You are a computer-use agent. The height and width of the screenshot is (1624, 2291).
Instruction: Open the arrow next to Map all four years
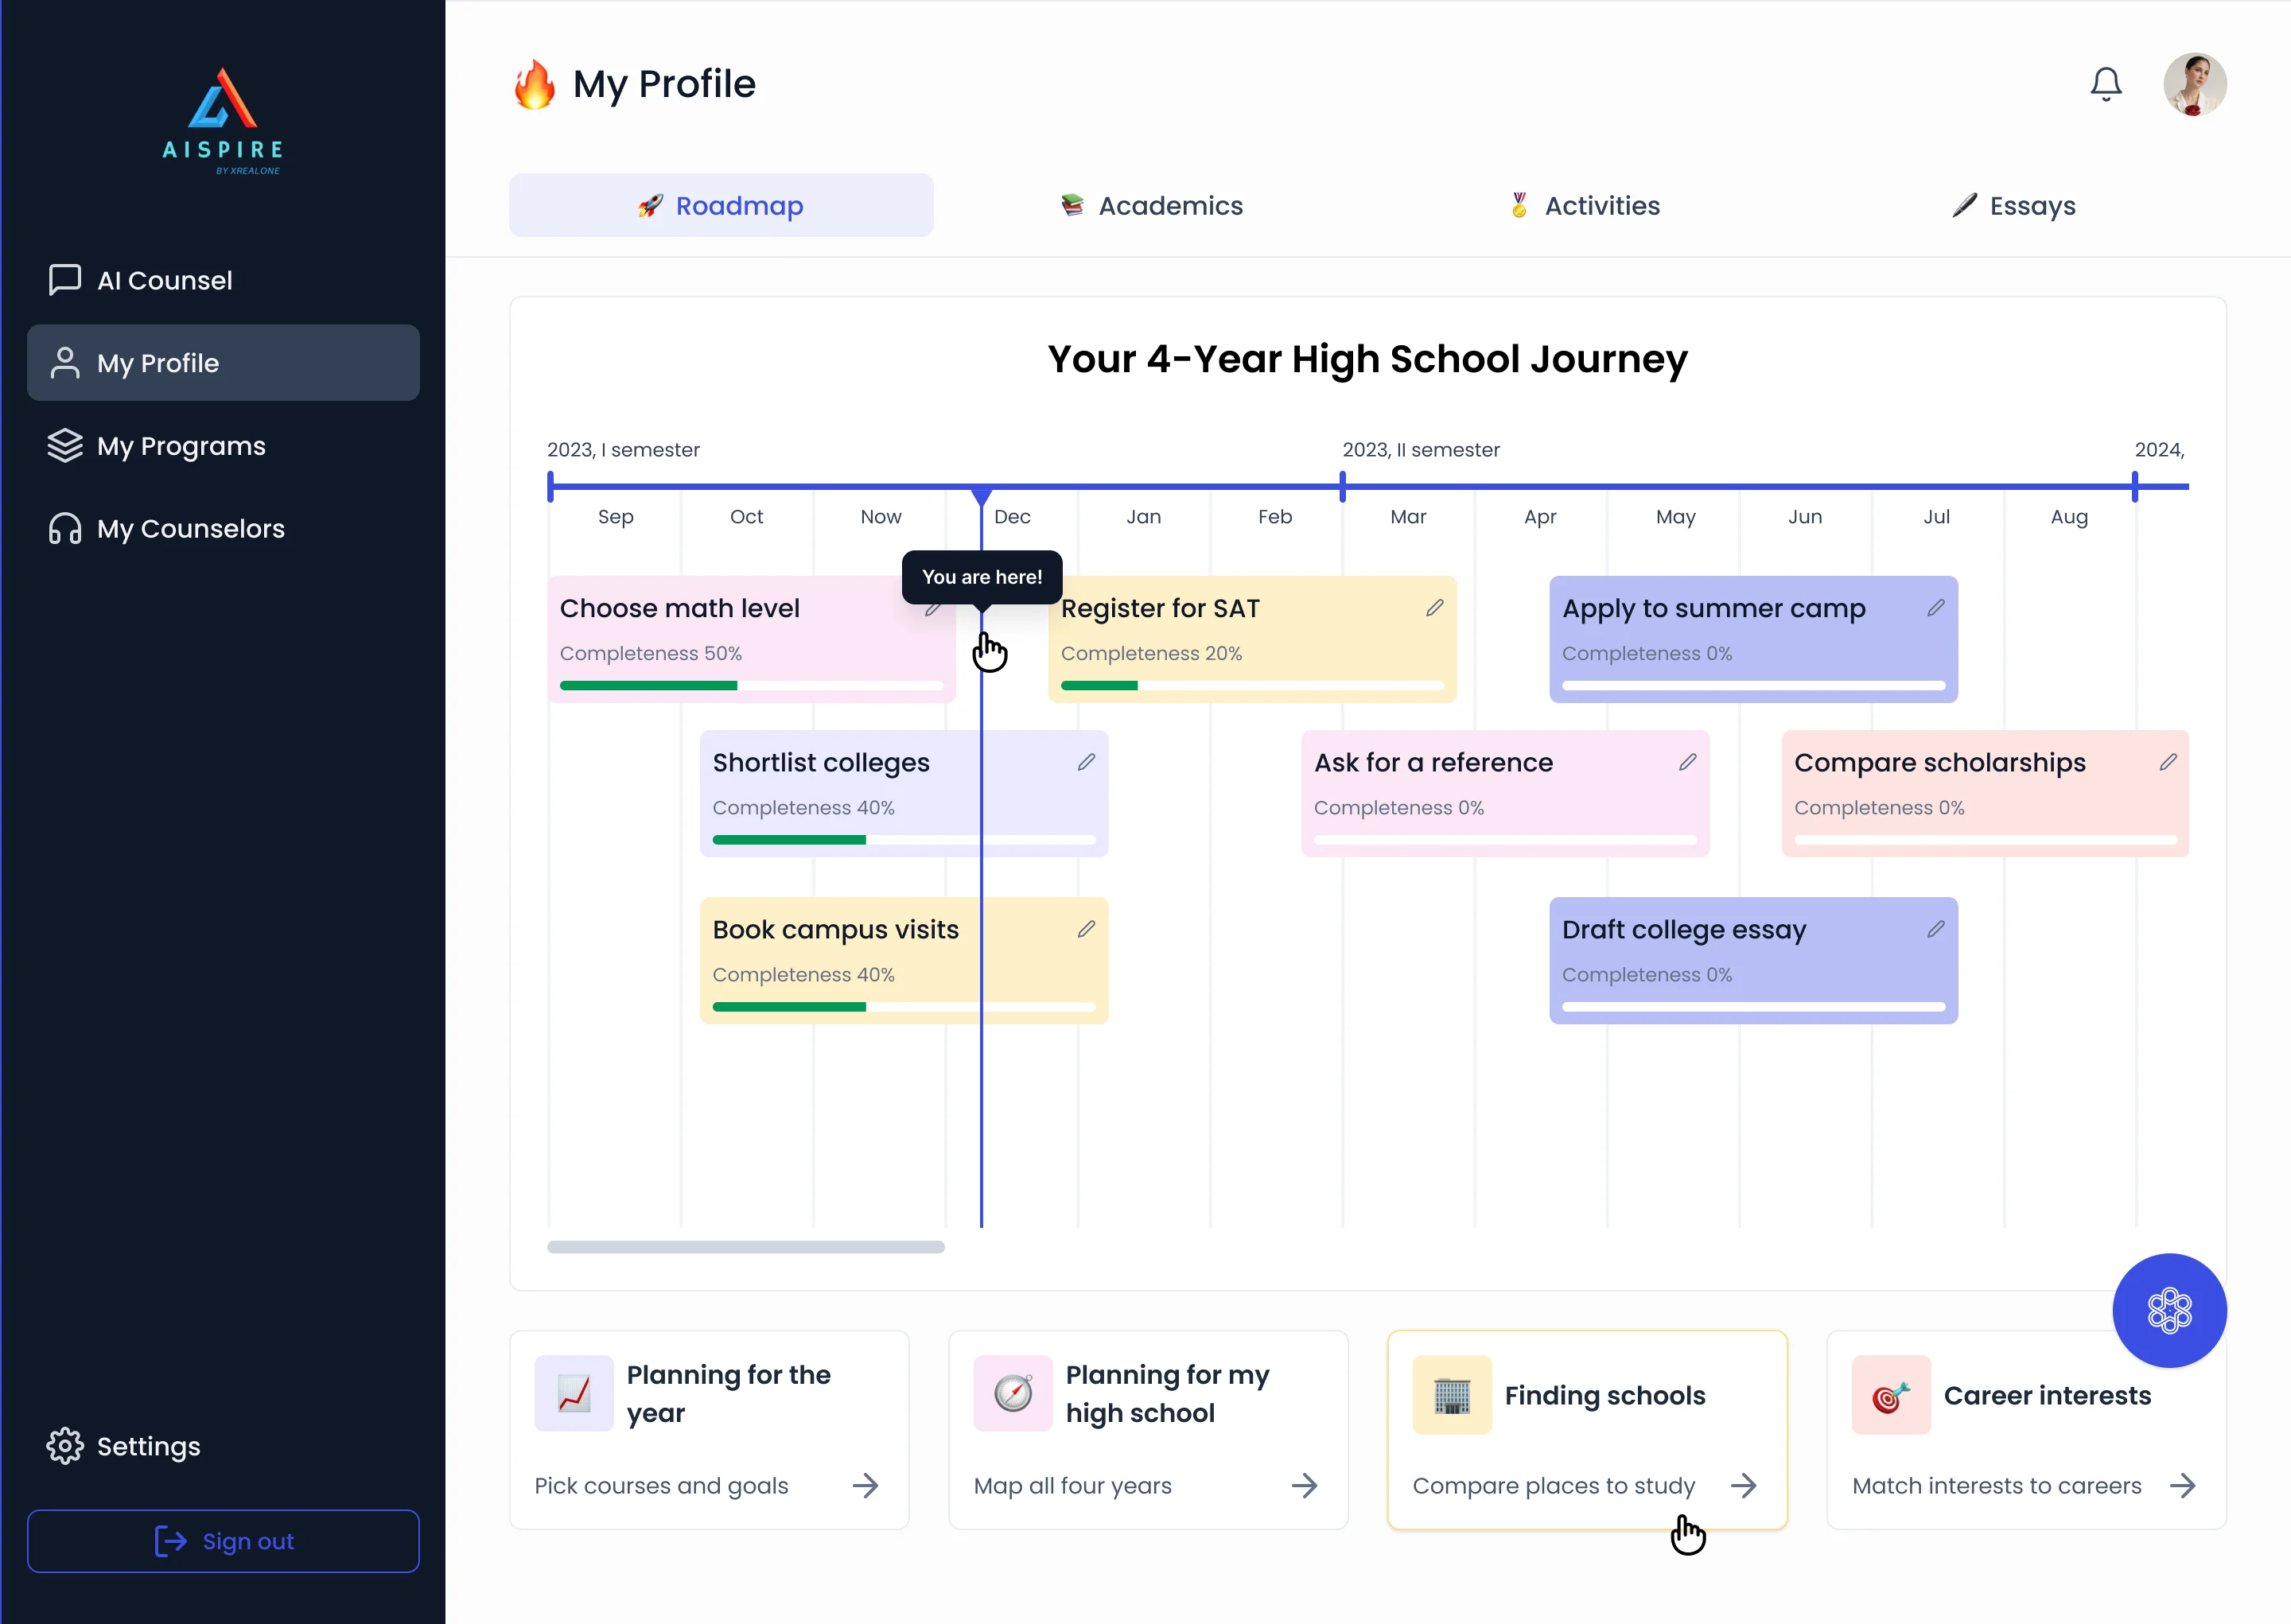pyautogui.click(x=1305, y=1486)
